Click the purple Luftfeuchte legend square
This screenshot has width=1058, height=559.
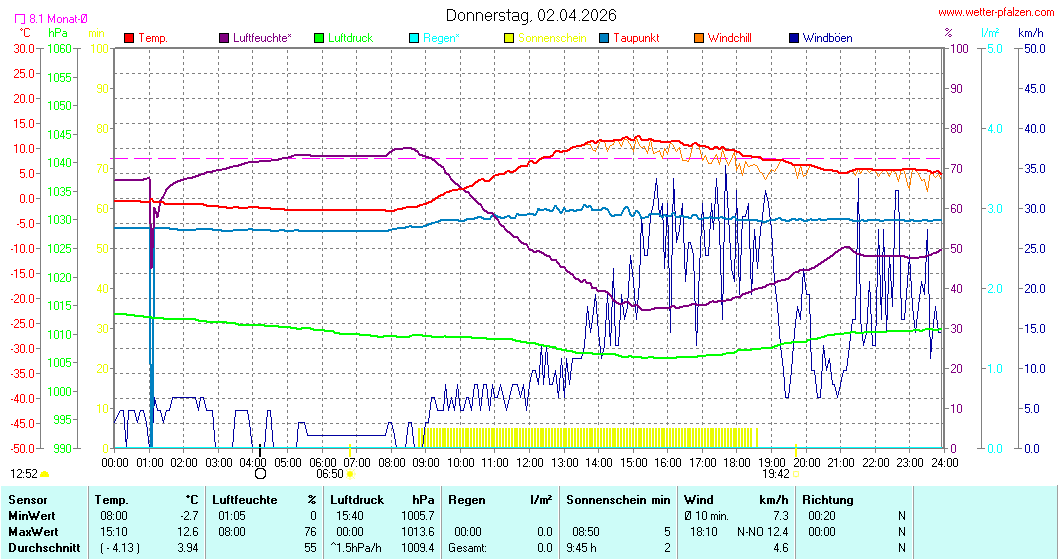tap(224, 38)
